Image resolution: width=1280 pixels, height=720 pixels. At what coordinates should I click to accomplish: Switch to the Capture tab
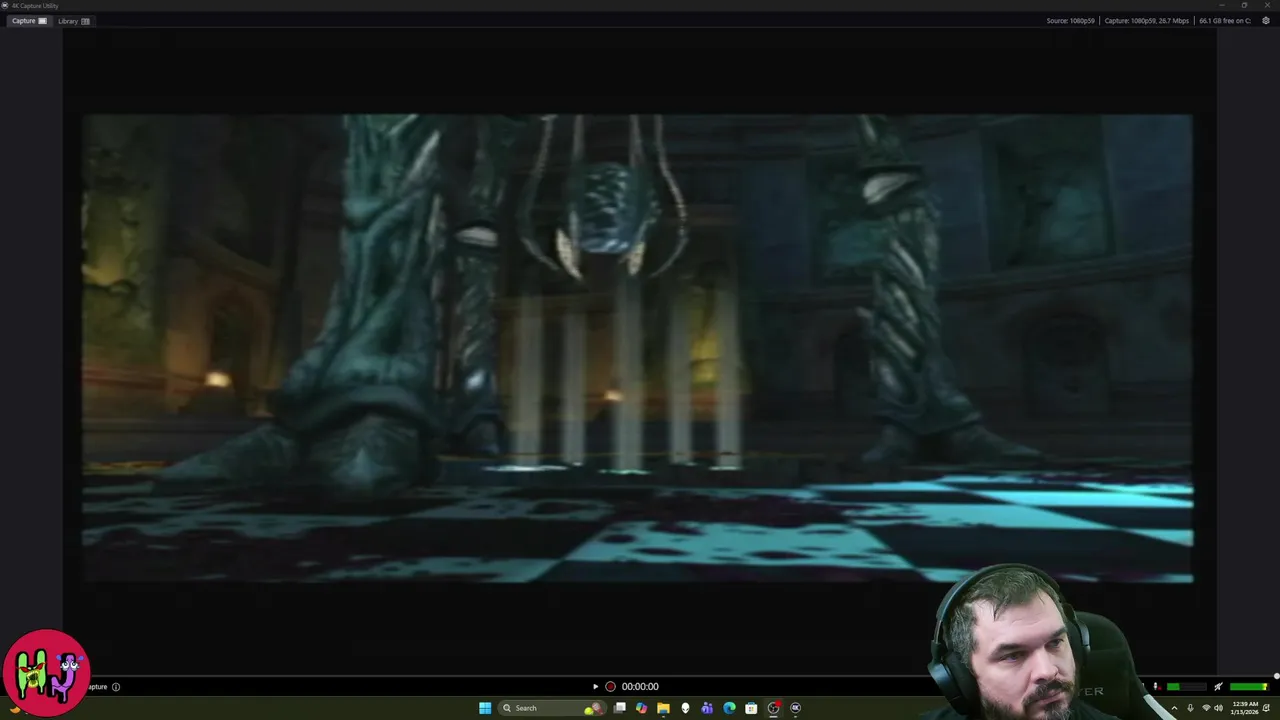coord(29,21)
